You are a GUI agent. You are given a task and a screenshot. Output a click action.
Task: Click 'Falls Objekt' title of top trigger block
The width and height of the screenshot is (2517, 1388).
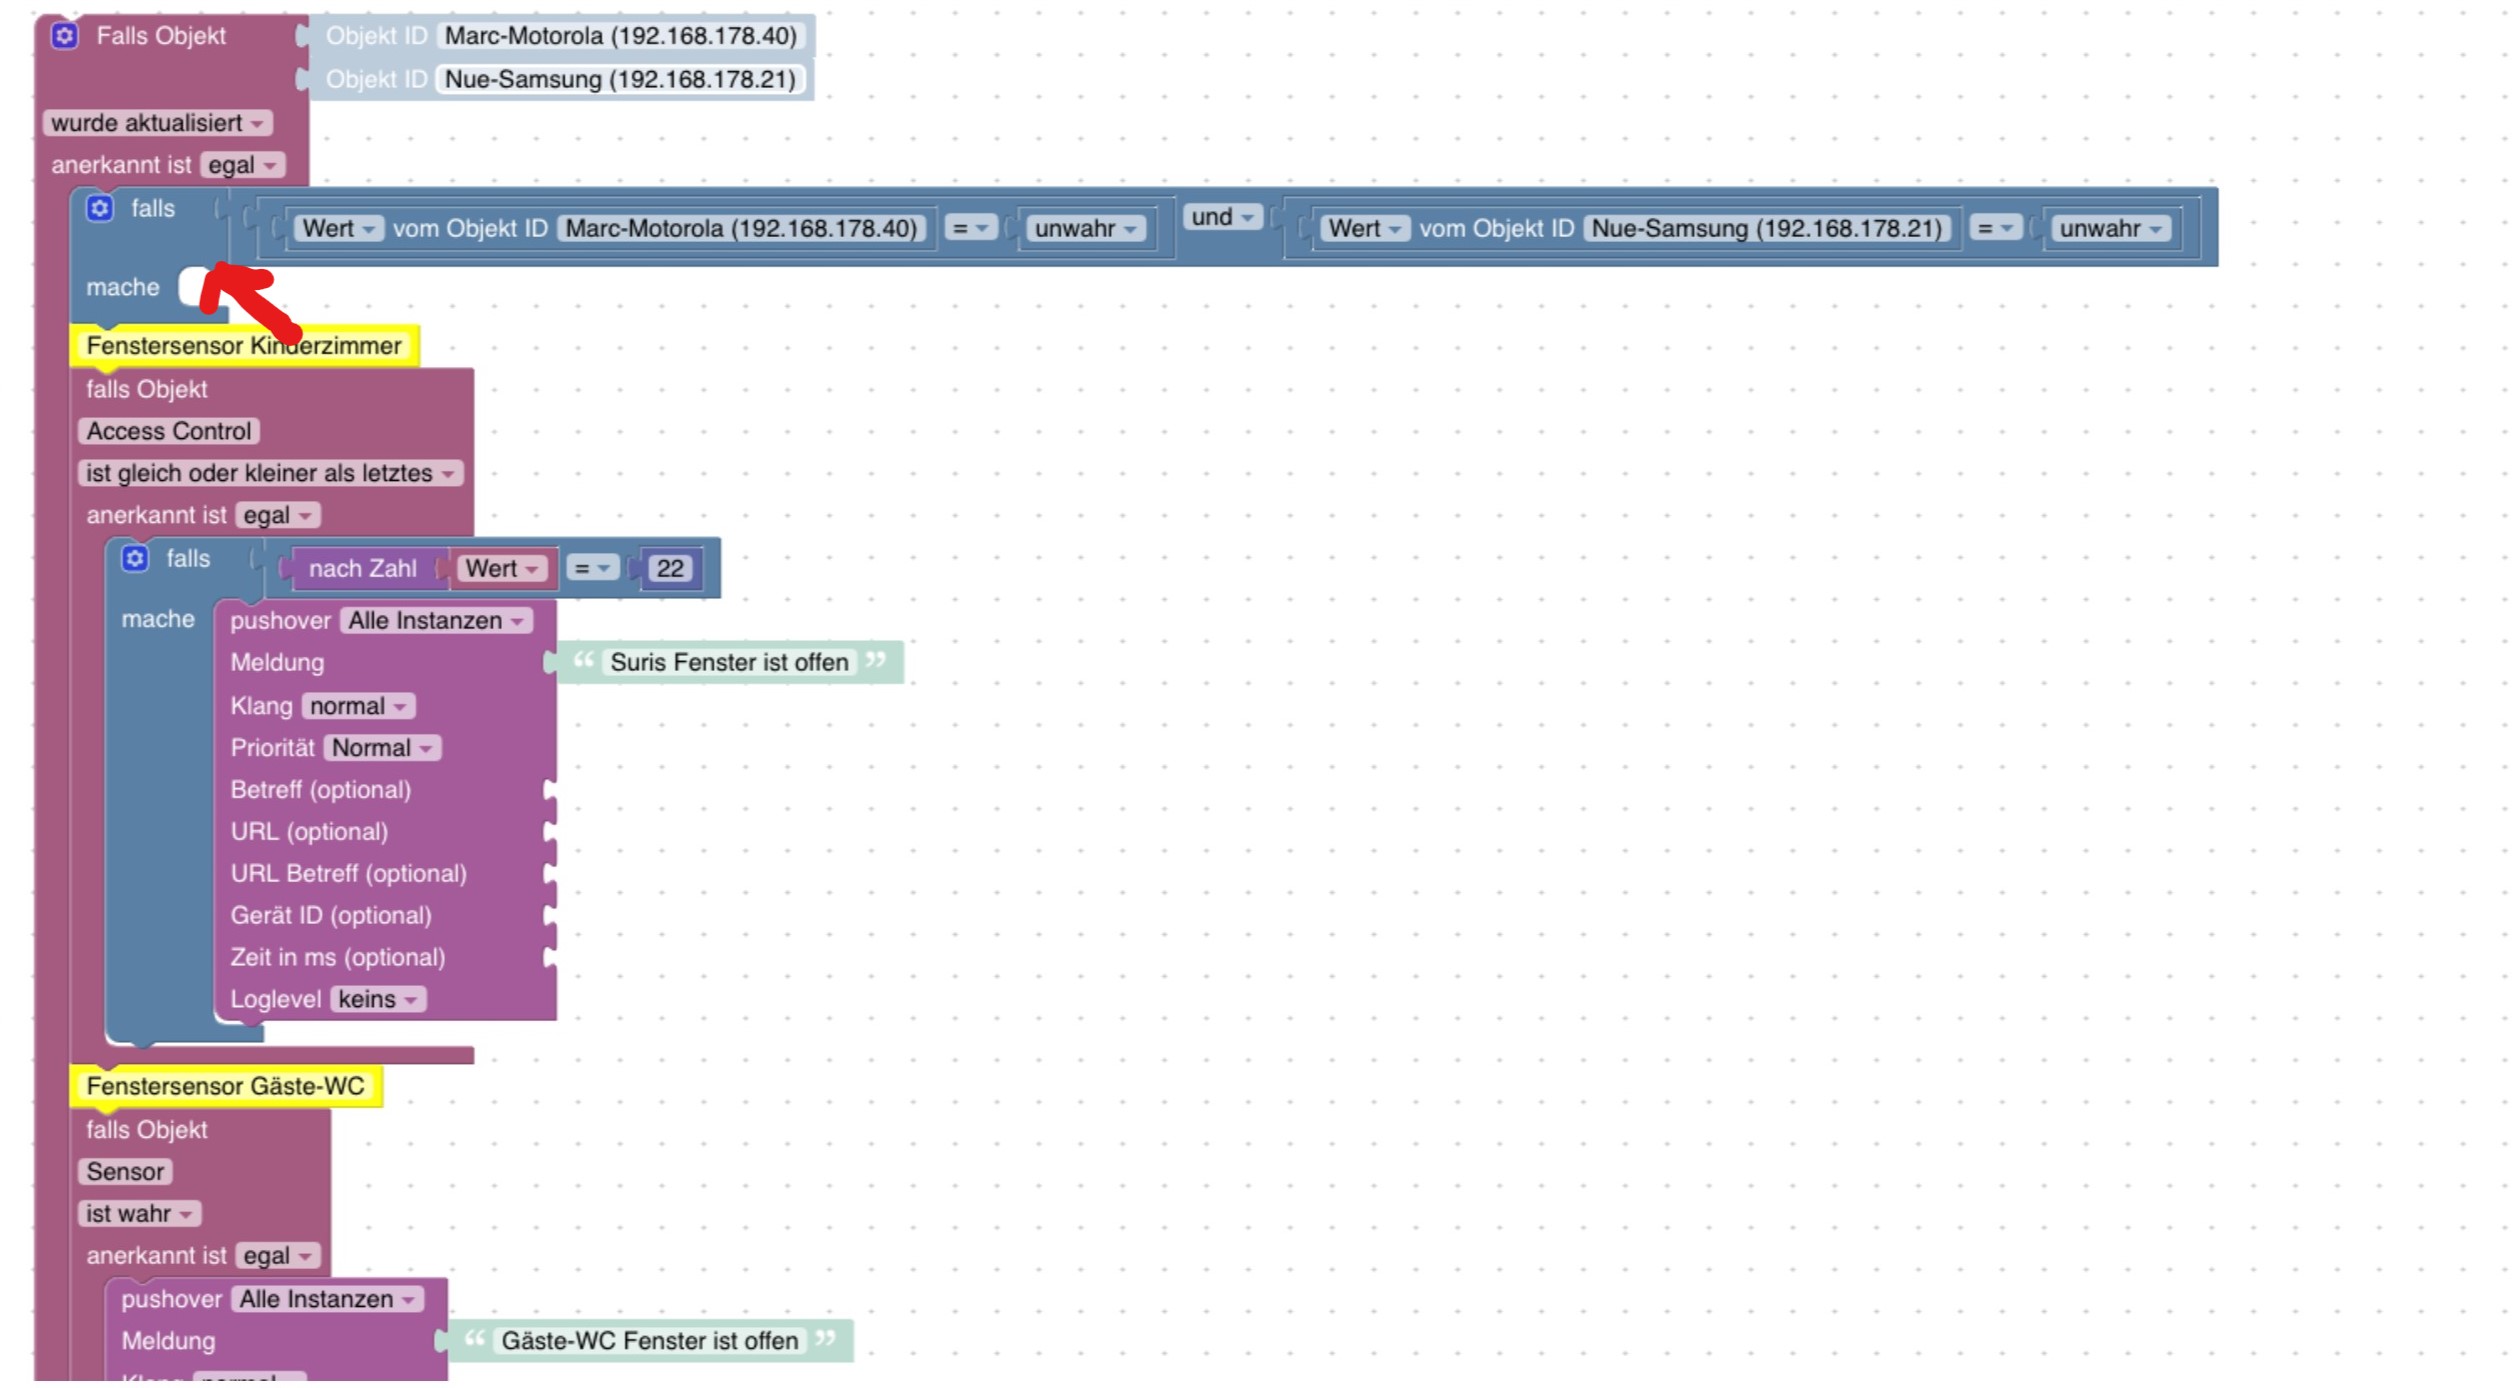click(161, 36)
